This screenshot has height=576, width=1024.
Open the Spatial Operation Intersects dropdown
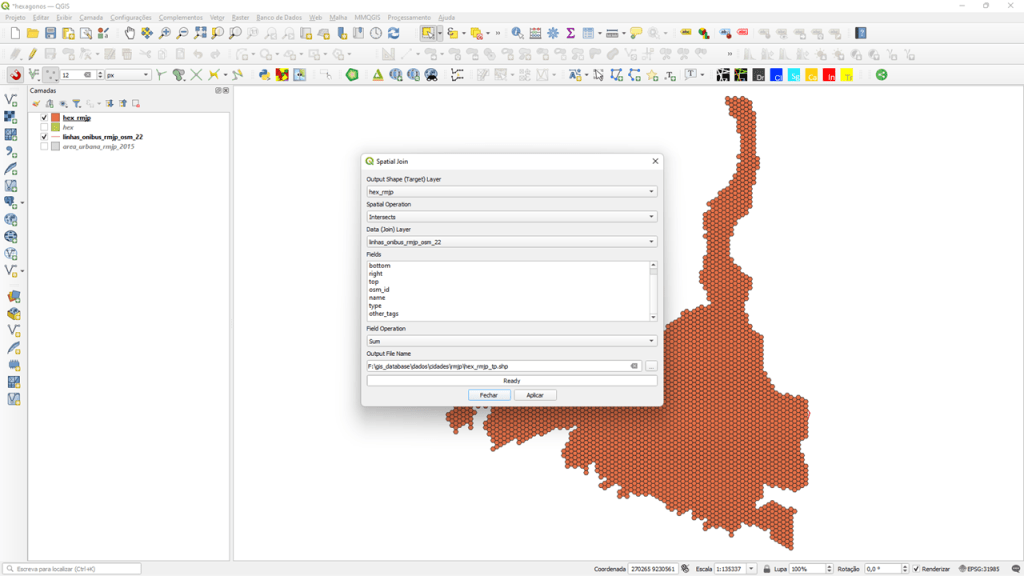(511, 217)
